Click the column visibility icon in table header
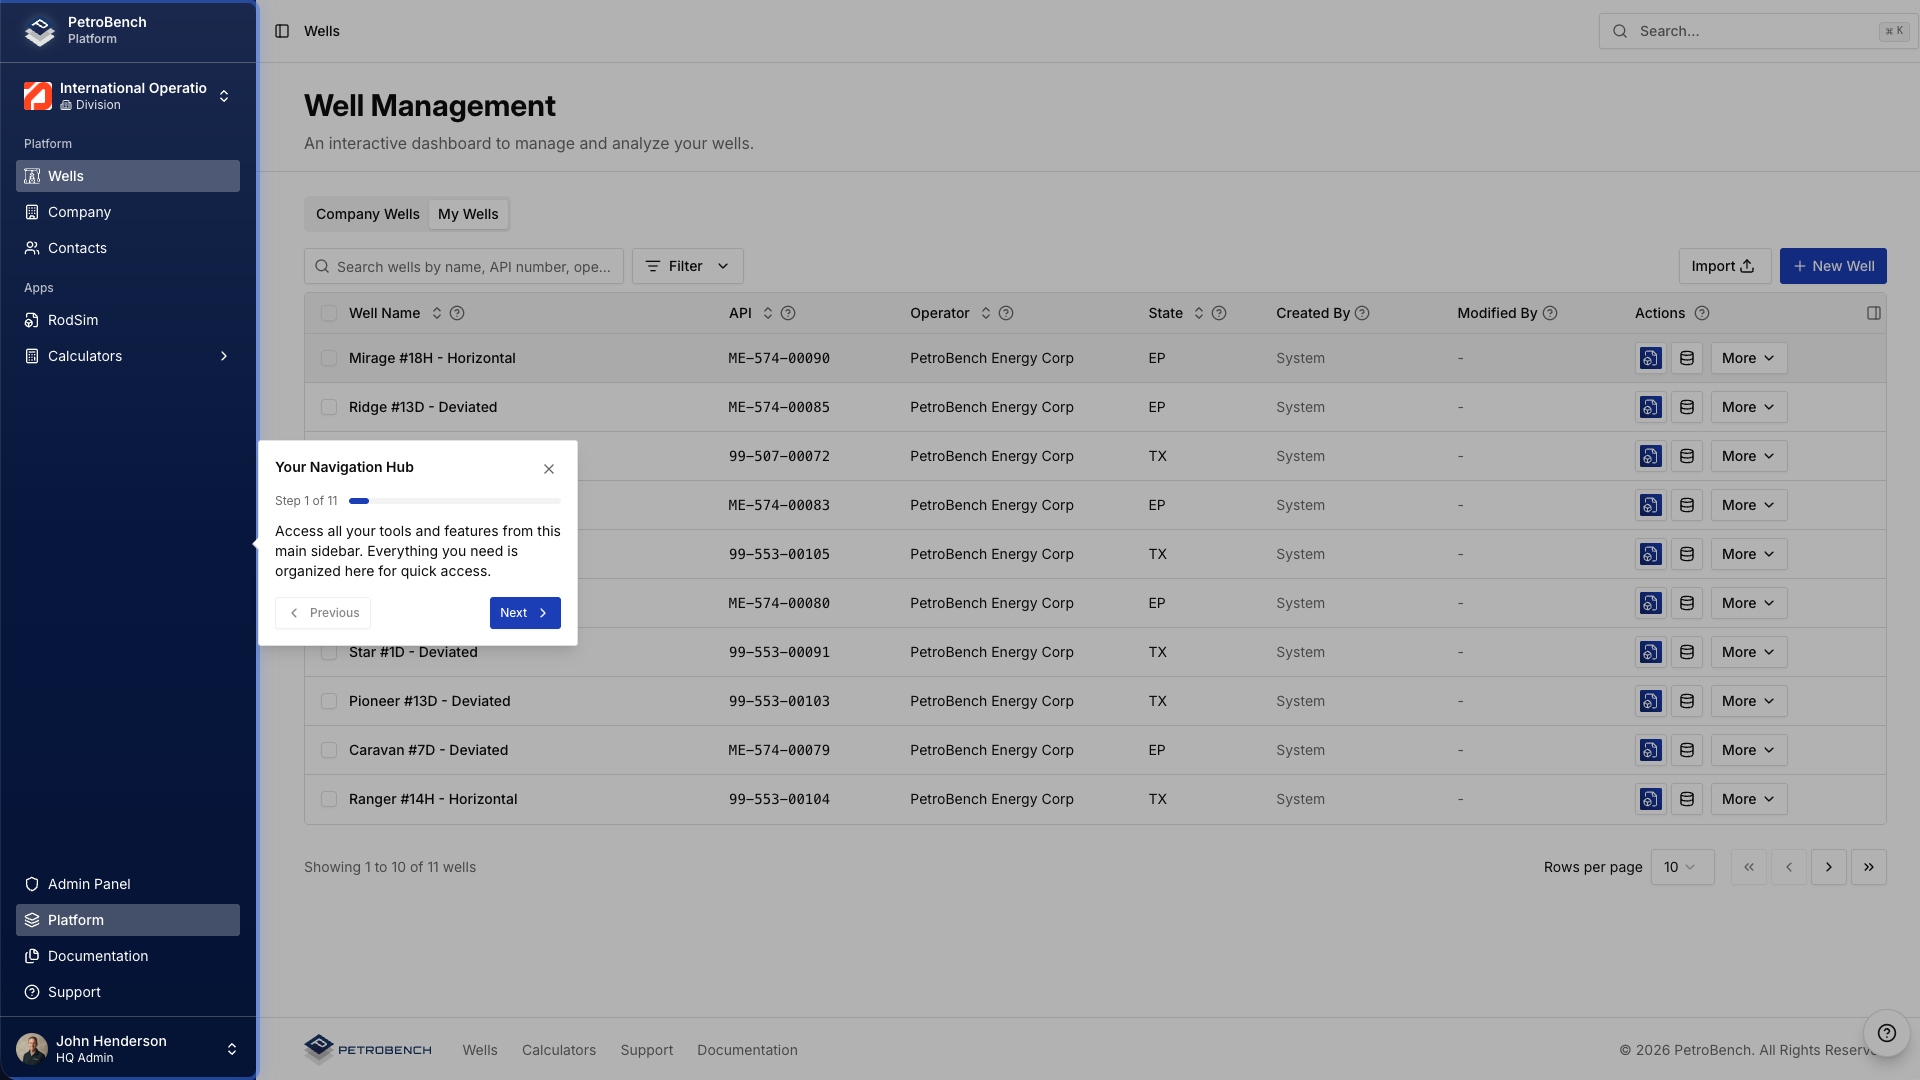 [x=1874, y=313]
